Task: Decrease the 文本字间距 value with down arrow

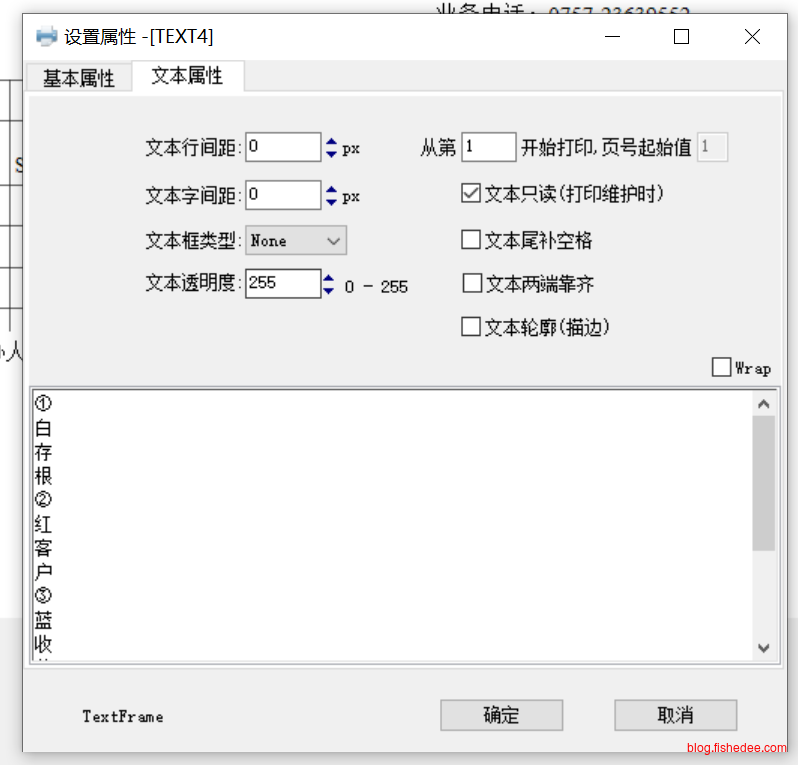Action: pyautogui.click(x=331, y=201)
